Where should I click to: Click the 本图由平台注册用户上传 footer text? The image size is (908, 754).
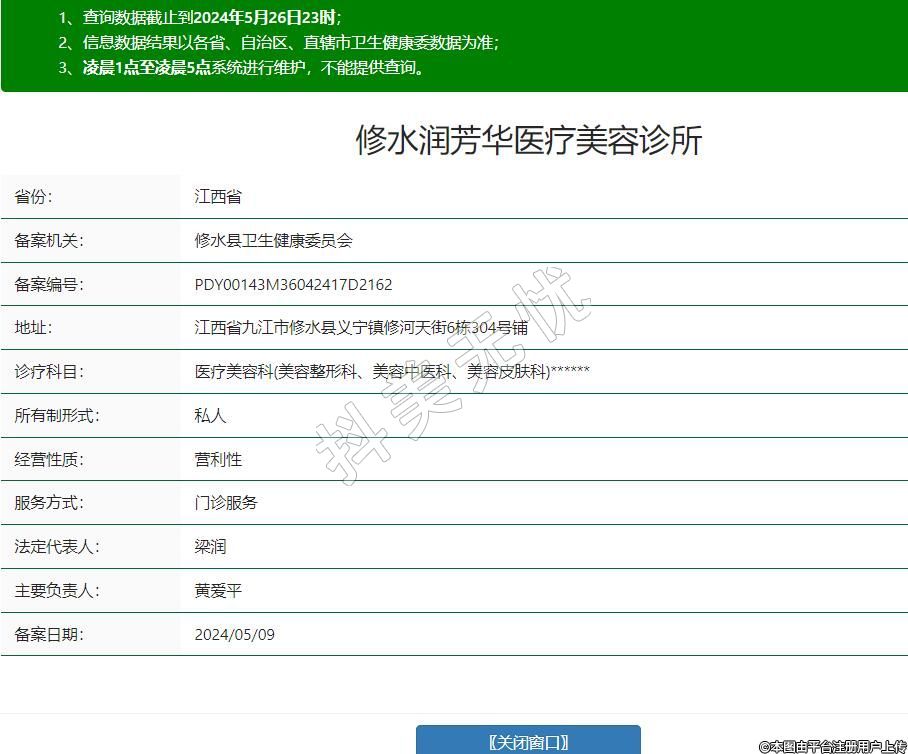point(832,746)
